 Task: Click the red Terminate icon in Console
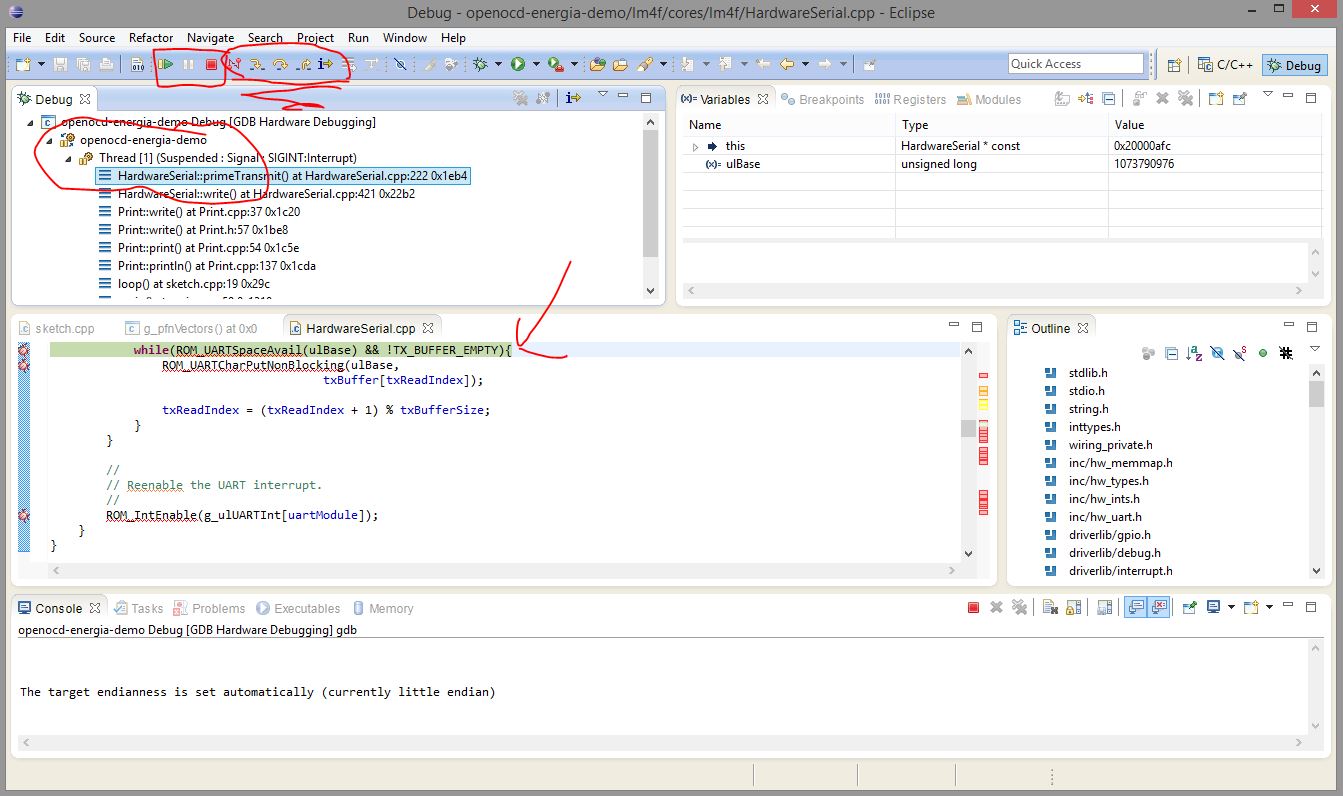point(973,607)
